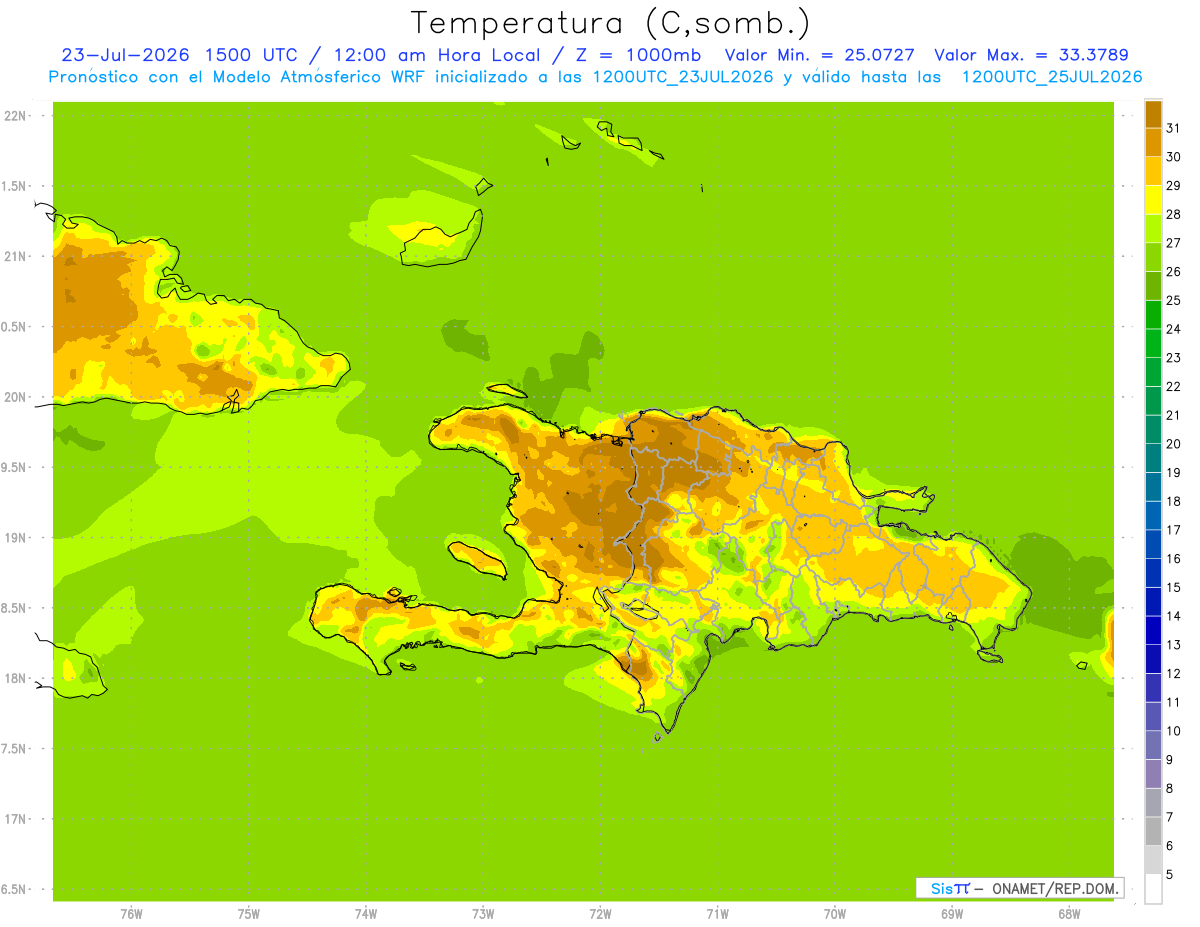
Task: Click the "7.5N" latitude axis label
Action: (x=15, y=749)
